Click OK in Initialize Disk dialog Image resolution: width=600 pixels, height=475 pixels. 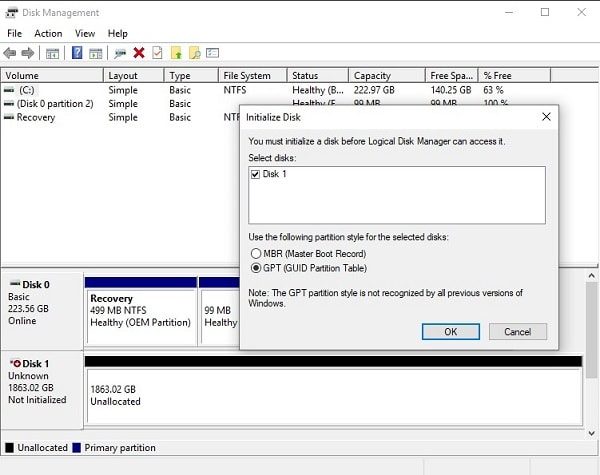(450, 331)
